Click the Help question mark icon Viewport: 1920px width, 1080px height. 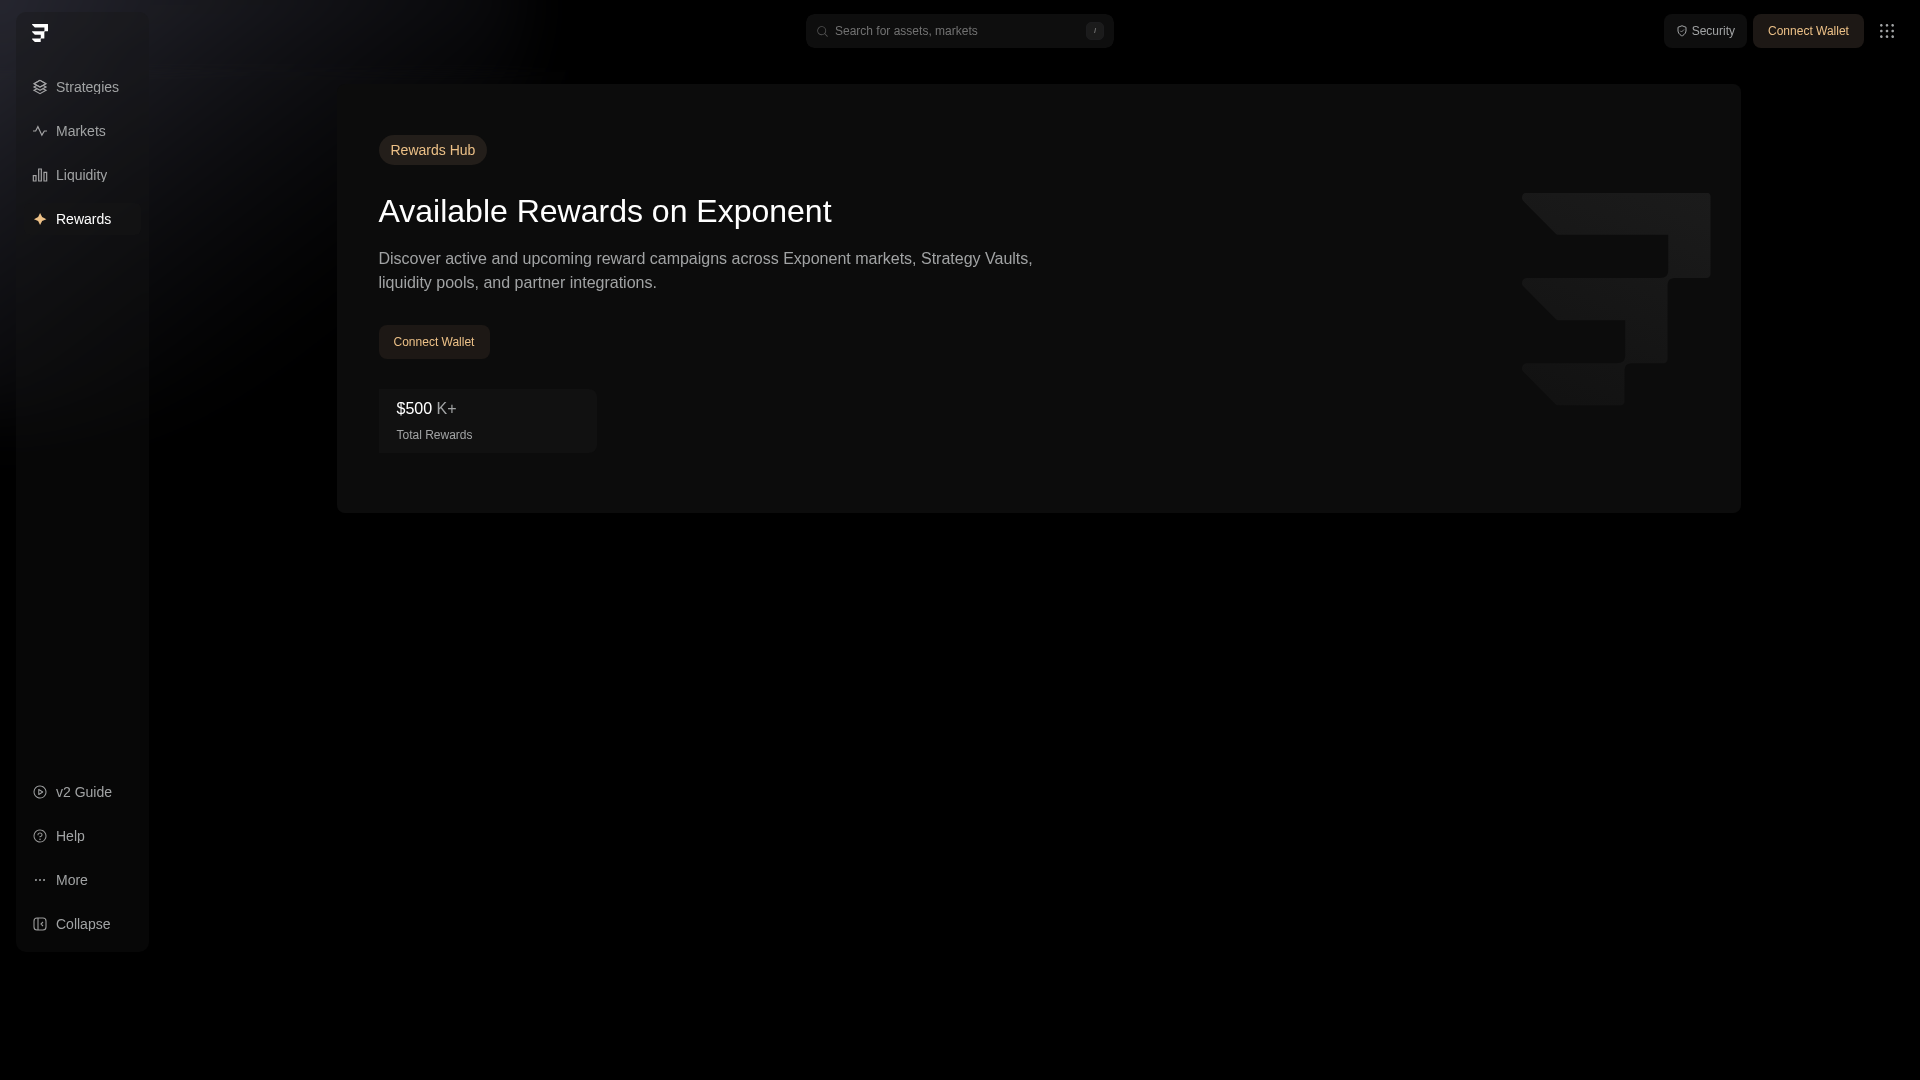(x=40, y=836)
